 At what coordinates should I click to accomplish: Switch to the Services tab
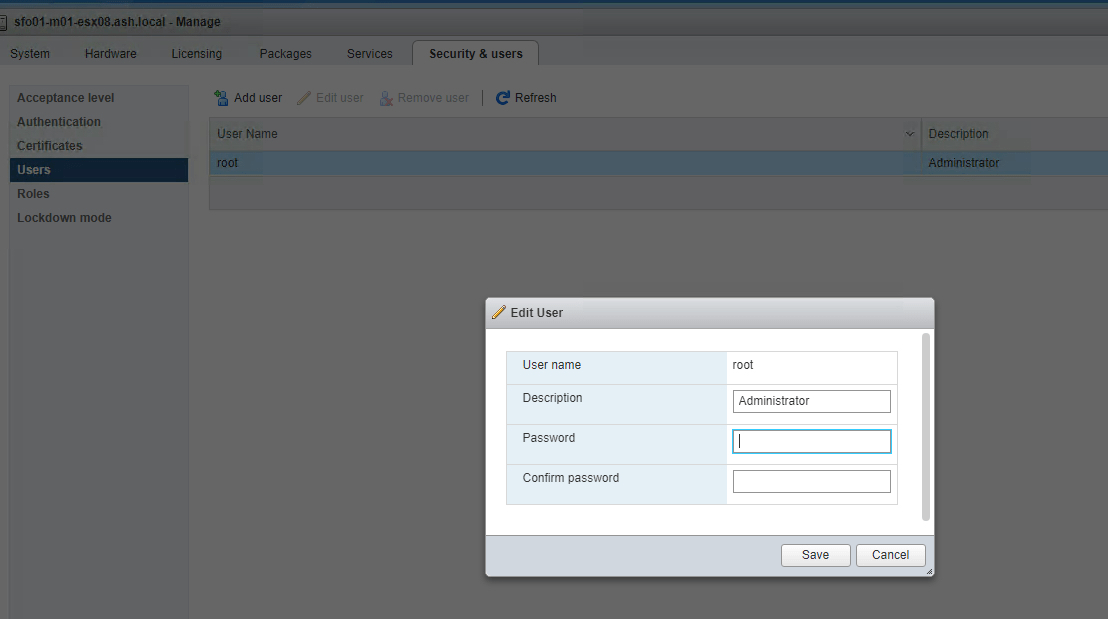(x=369, y=53)
